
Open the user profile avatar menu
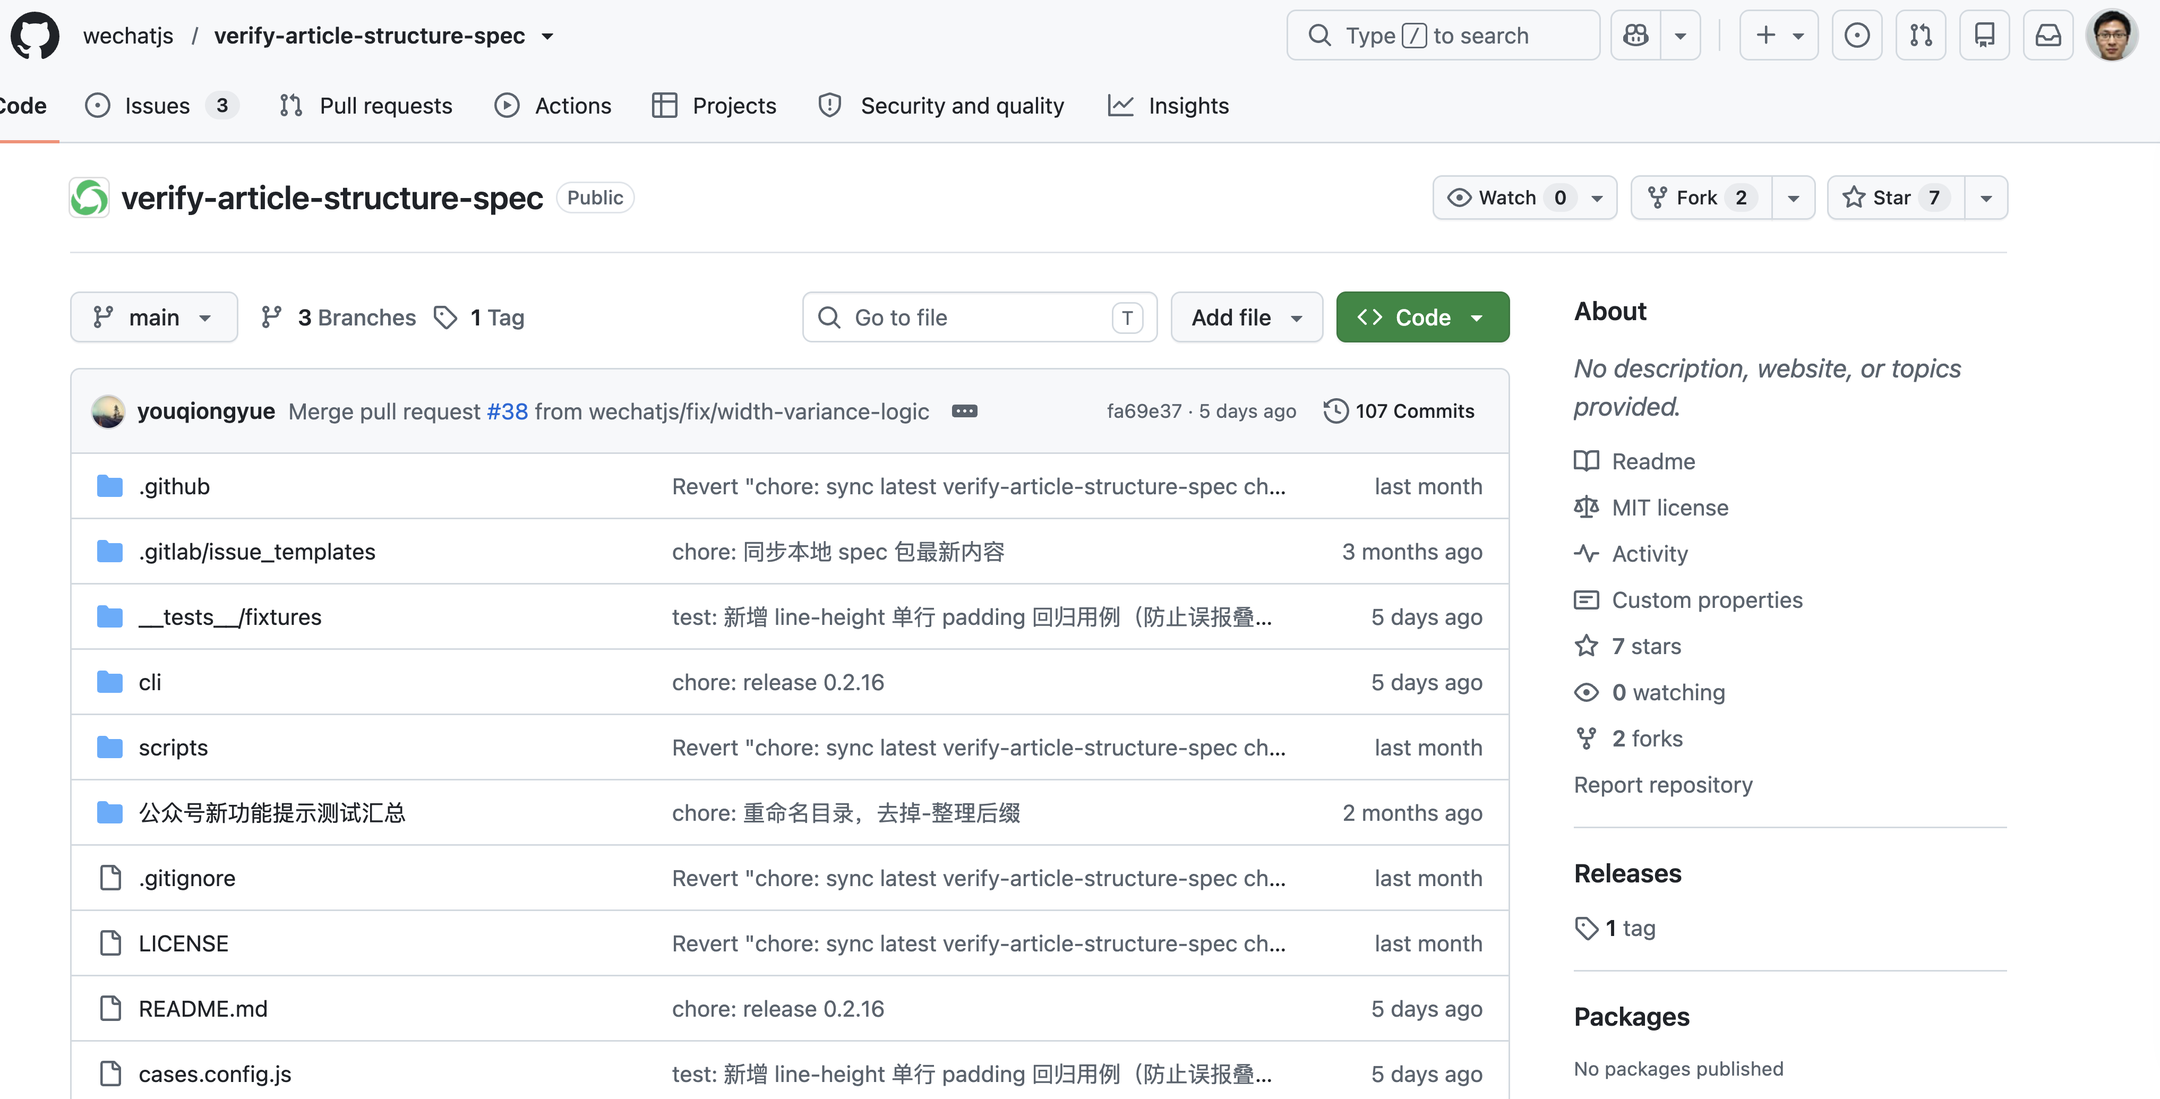pyautogui.click(x=2112, y=36)
